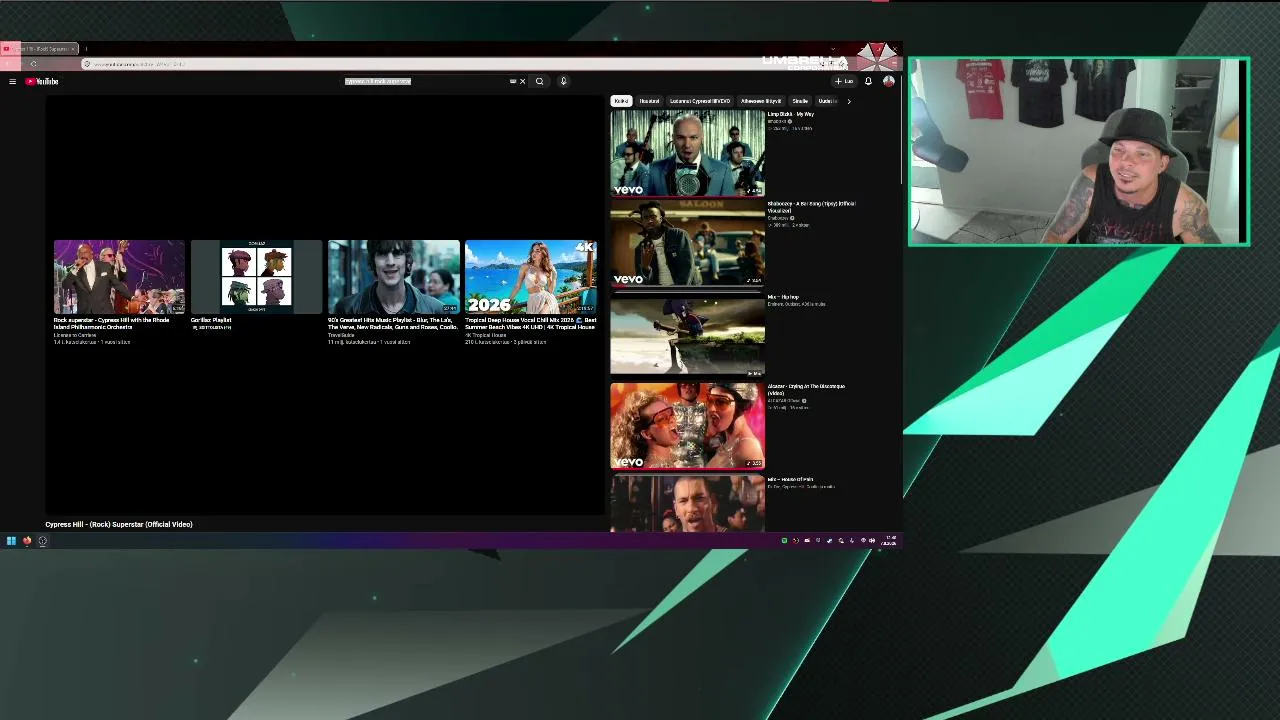Open Limp Bizkit My Way thumbnail

pos(688,153)
